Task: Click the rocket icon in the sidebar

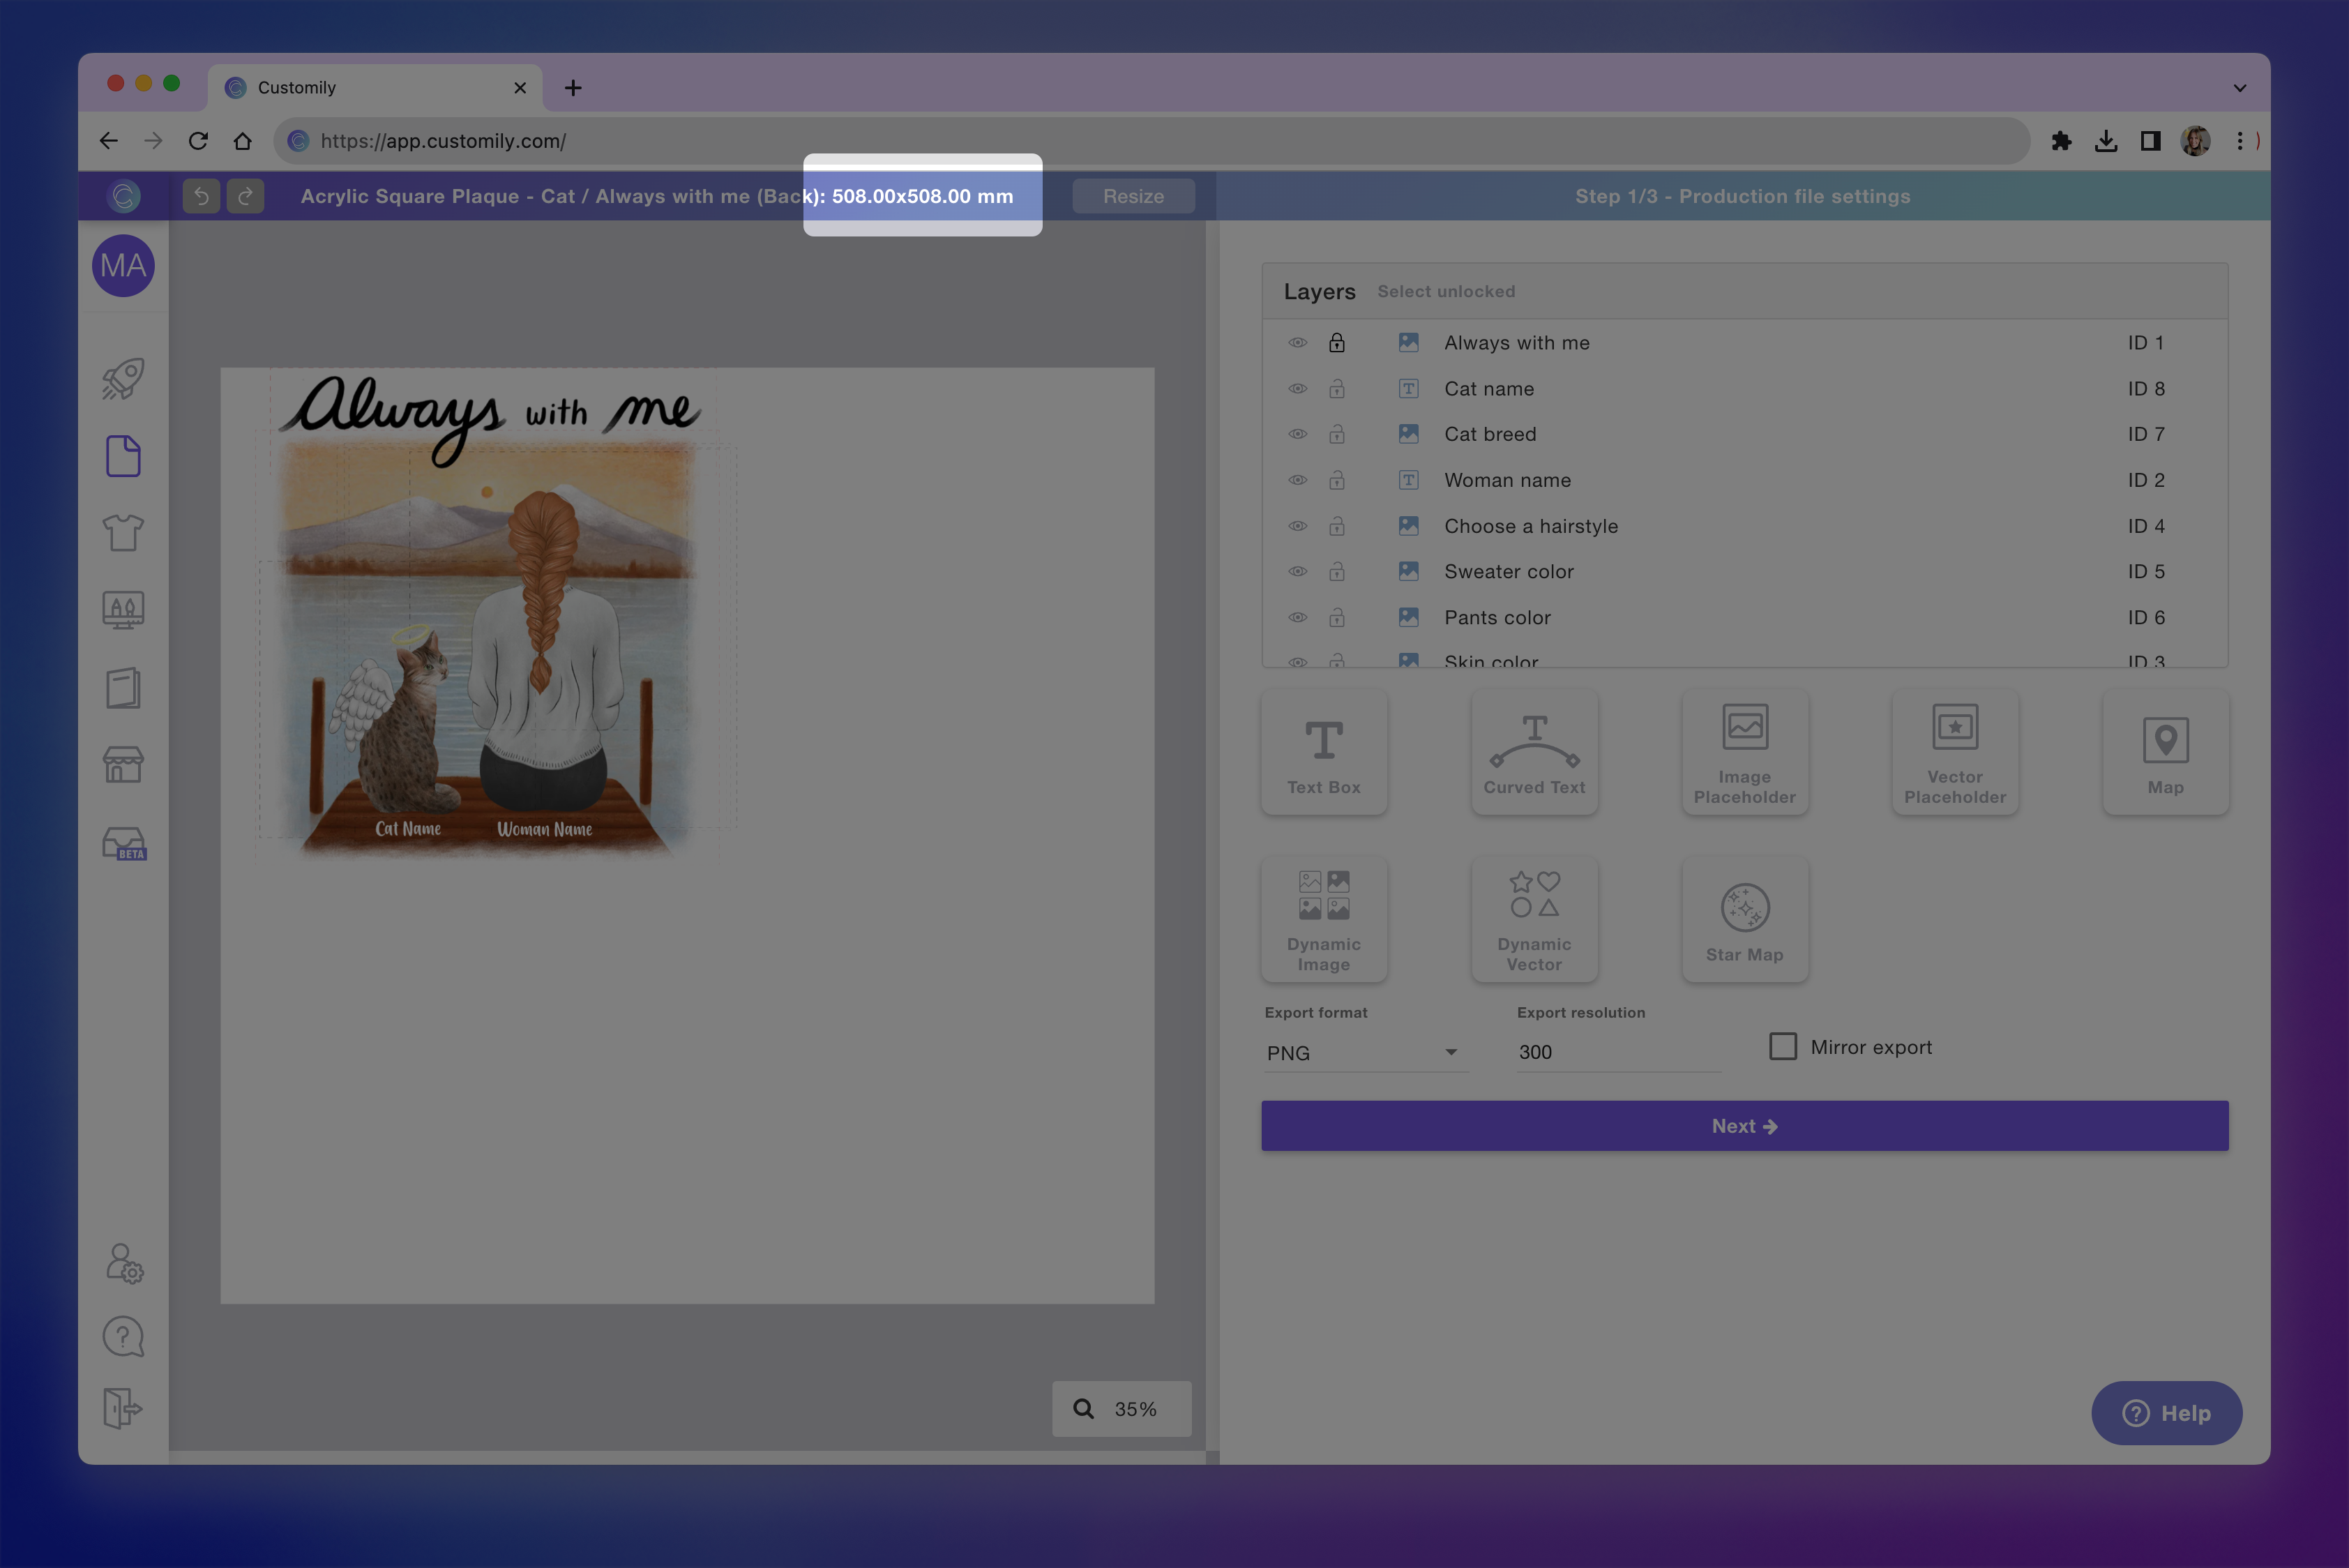Action: pos(123,379)
